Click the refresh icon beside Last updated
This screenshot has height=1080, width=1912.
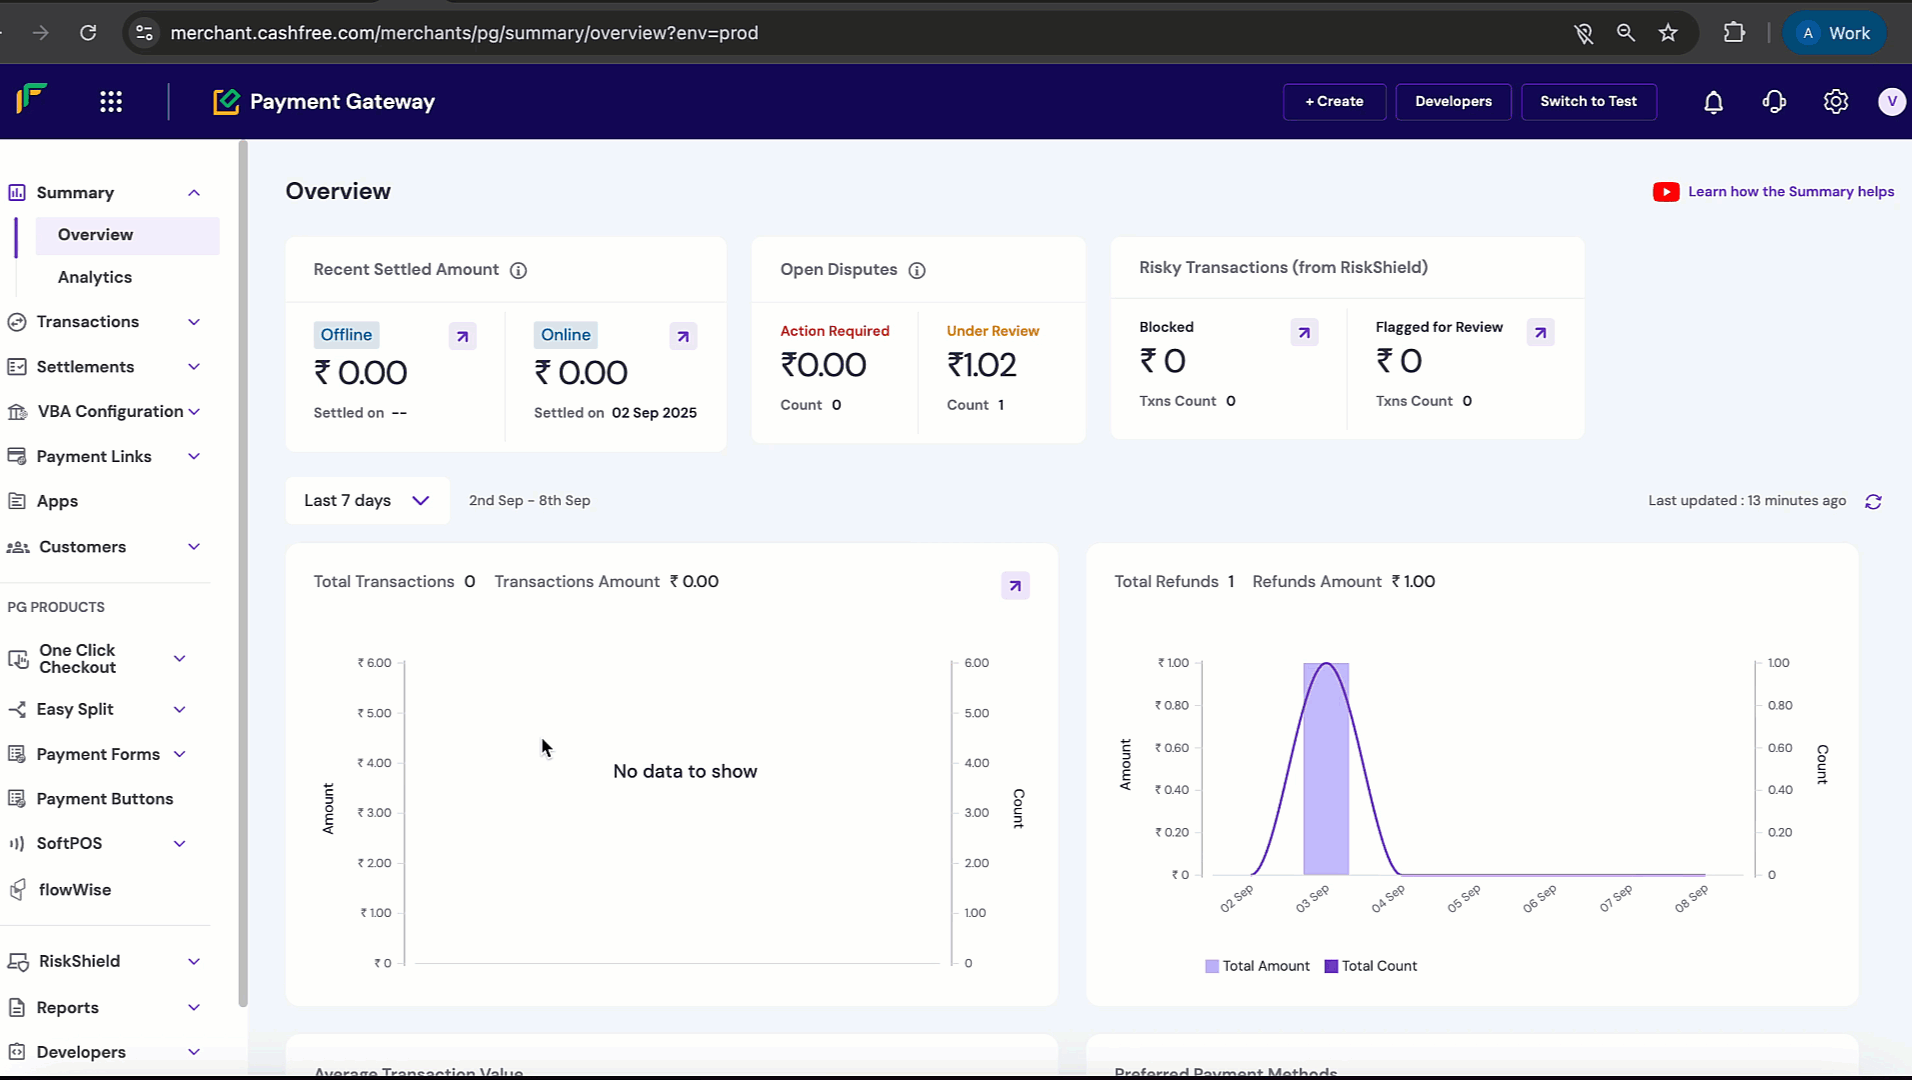tap(1873, 502)
